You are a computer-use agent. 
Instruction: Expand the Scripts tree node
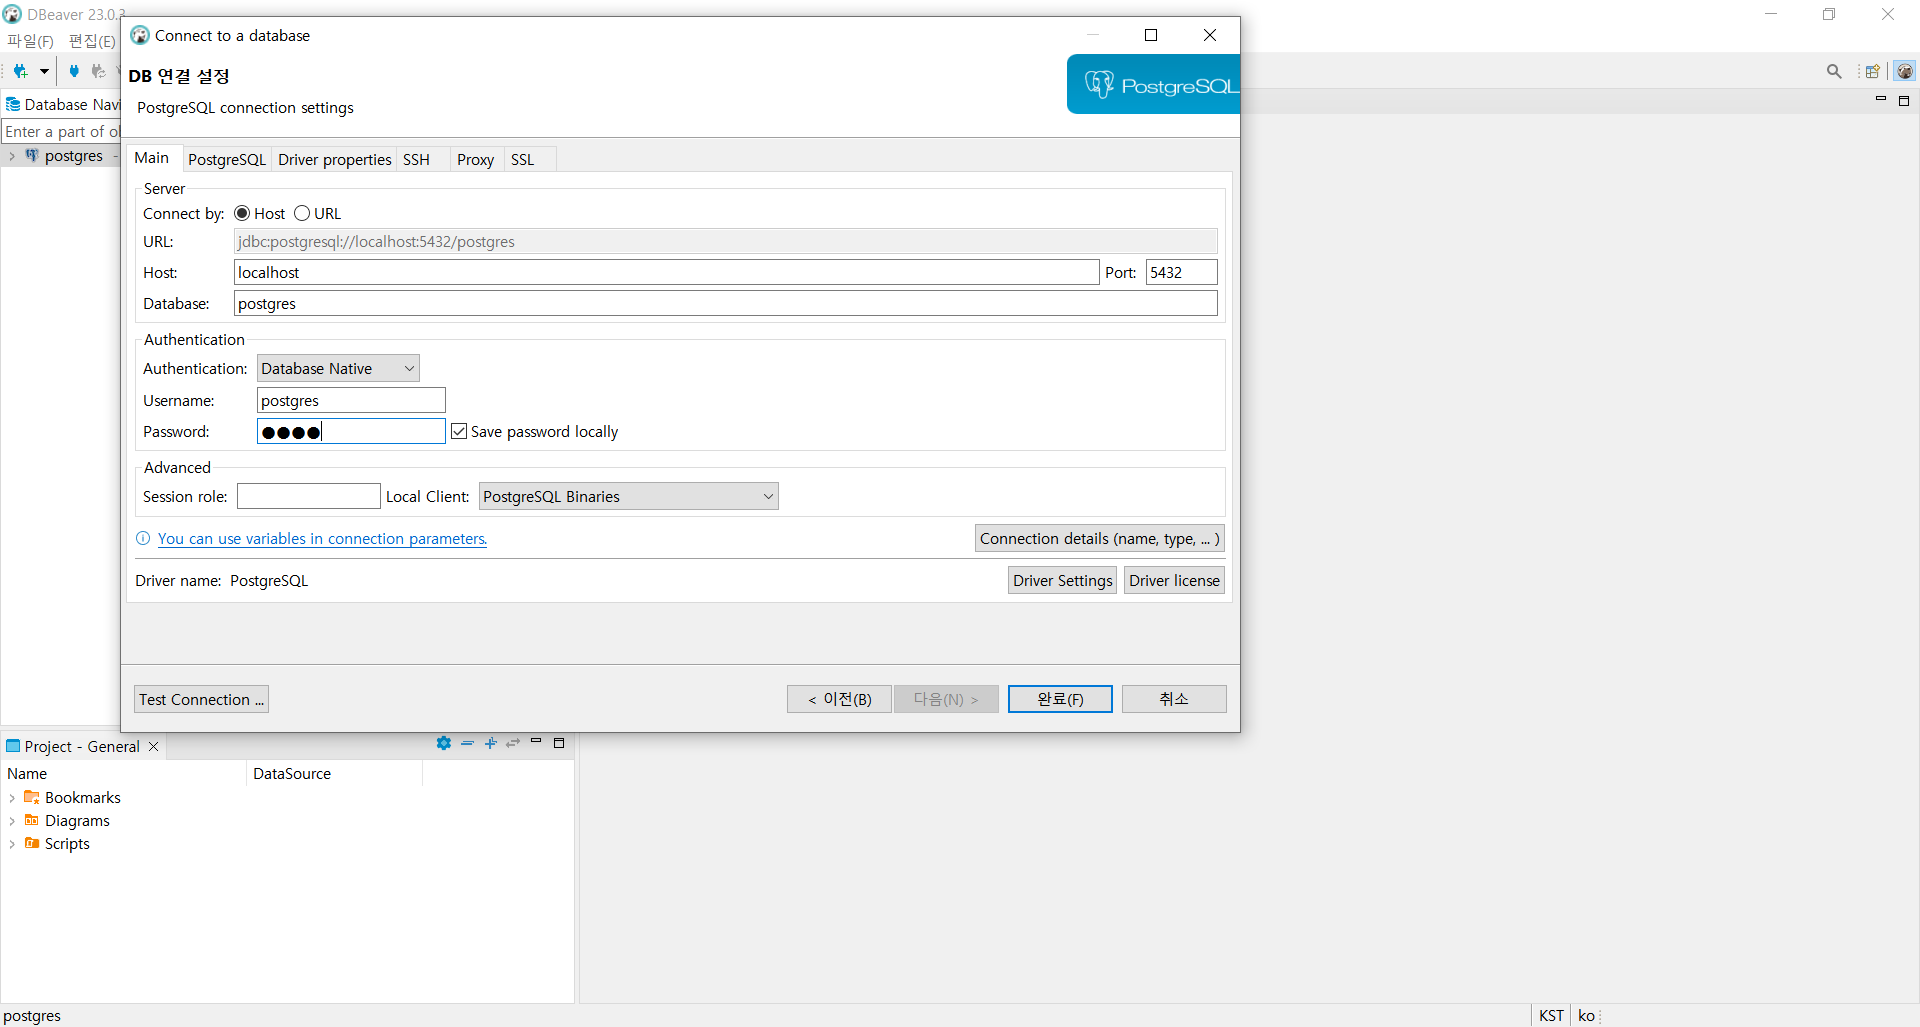point(11,844)
